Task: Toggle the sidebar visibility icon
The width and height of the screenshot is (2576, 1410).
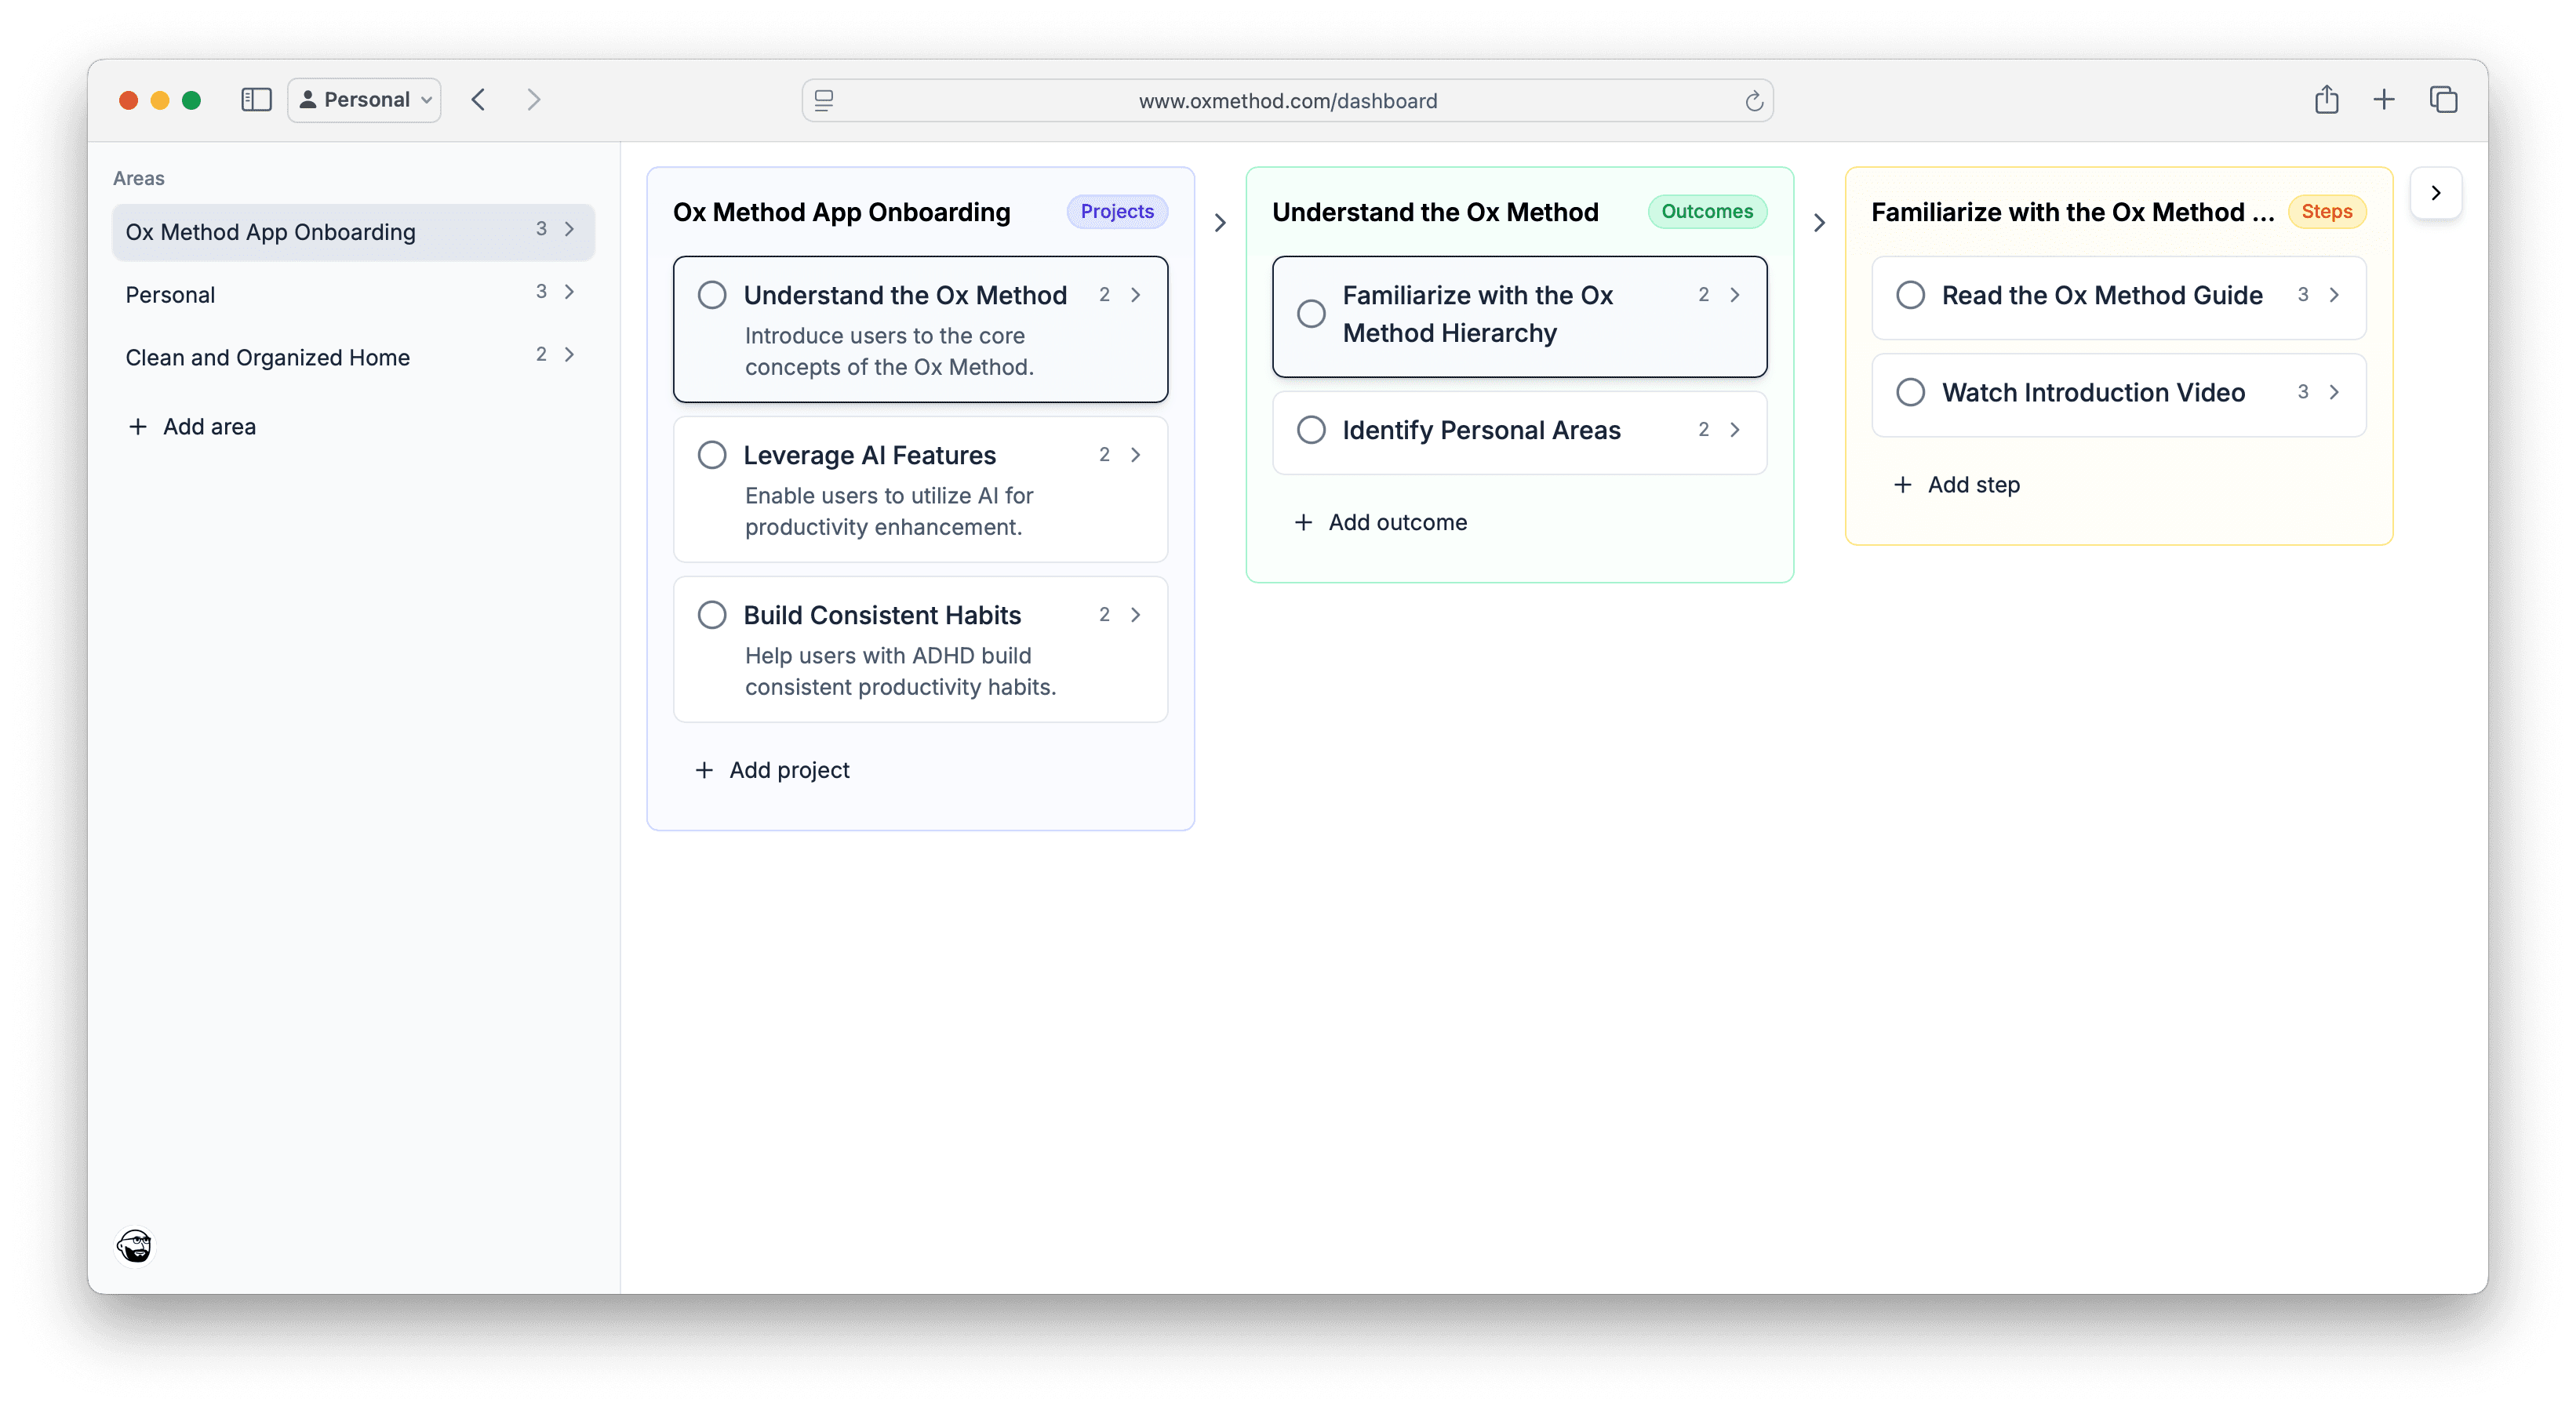Action: [x=256, y=99]
